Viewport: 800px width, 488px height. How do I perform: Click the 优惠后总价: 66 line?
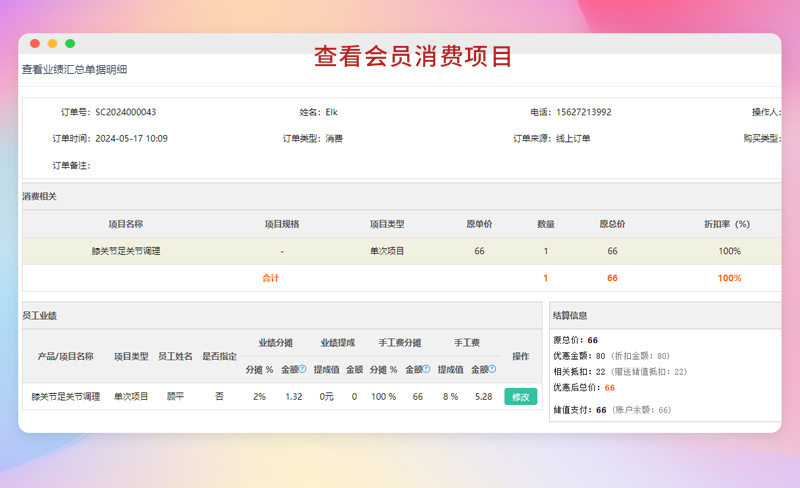point(584,388)
